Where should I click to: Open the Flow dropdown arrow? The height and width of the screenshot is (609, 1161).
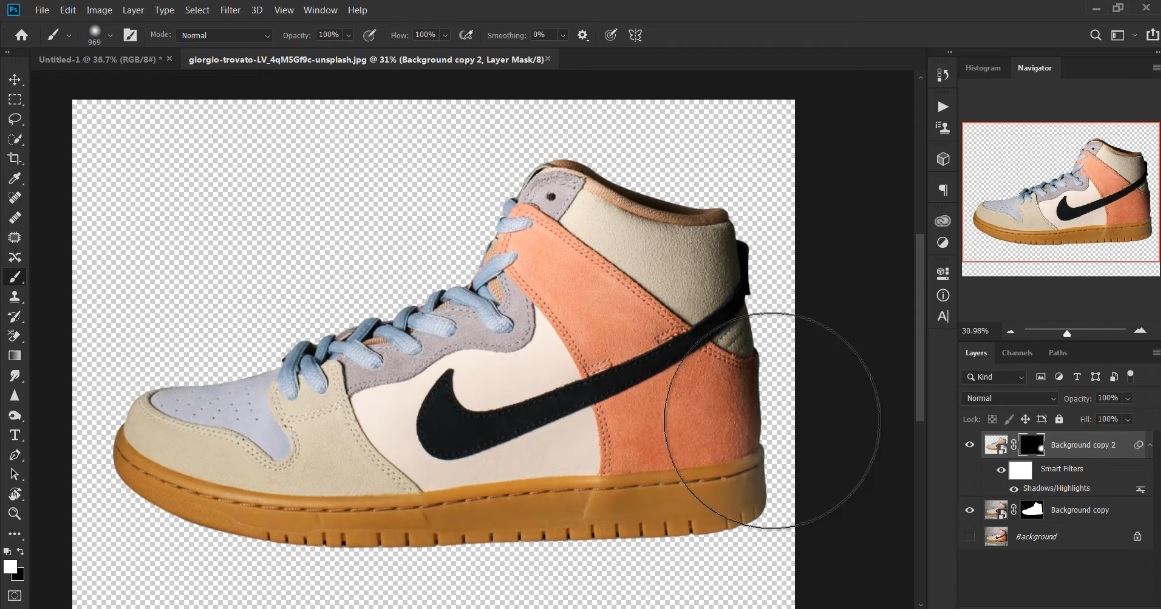click(x=445, y=35)
